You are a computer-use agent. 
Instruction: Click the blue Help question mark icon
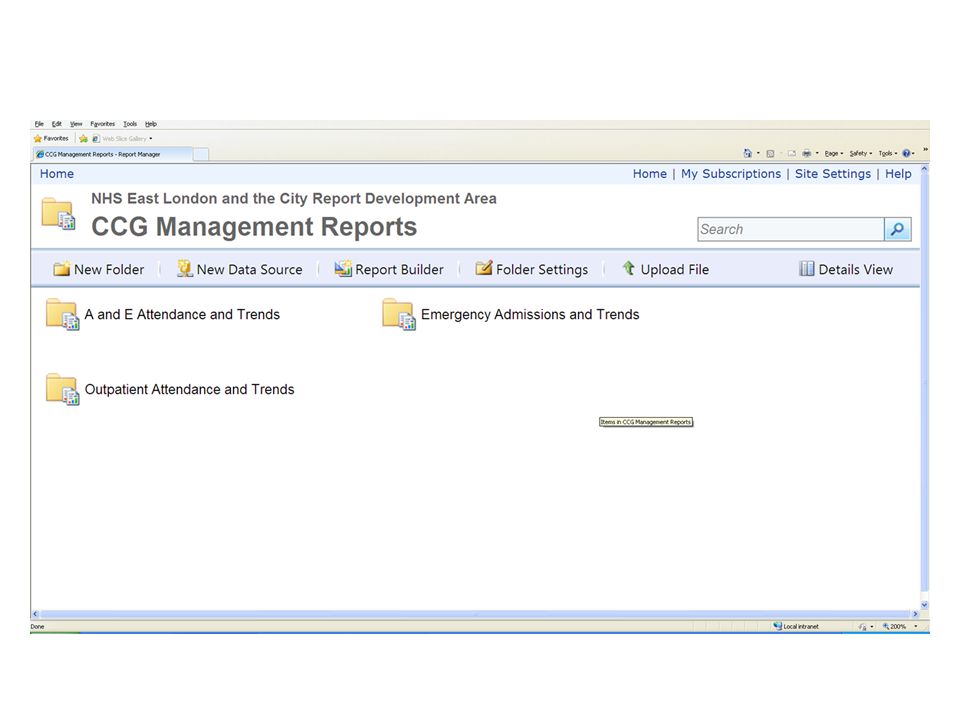coord(906,153)
